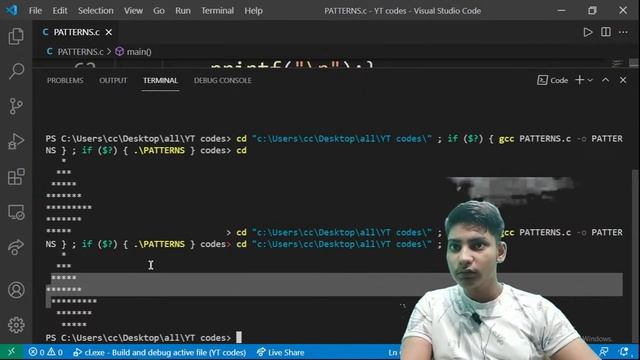Open notifications bell in the status bar

pyautogui.click(x=623, y=352)
